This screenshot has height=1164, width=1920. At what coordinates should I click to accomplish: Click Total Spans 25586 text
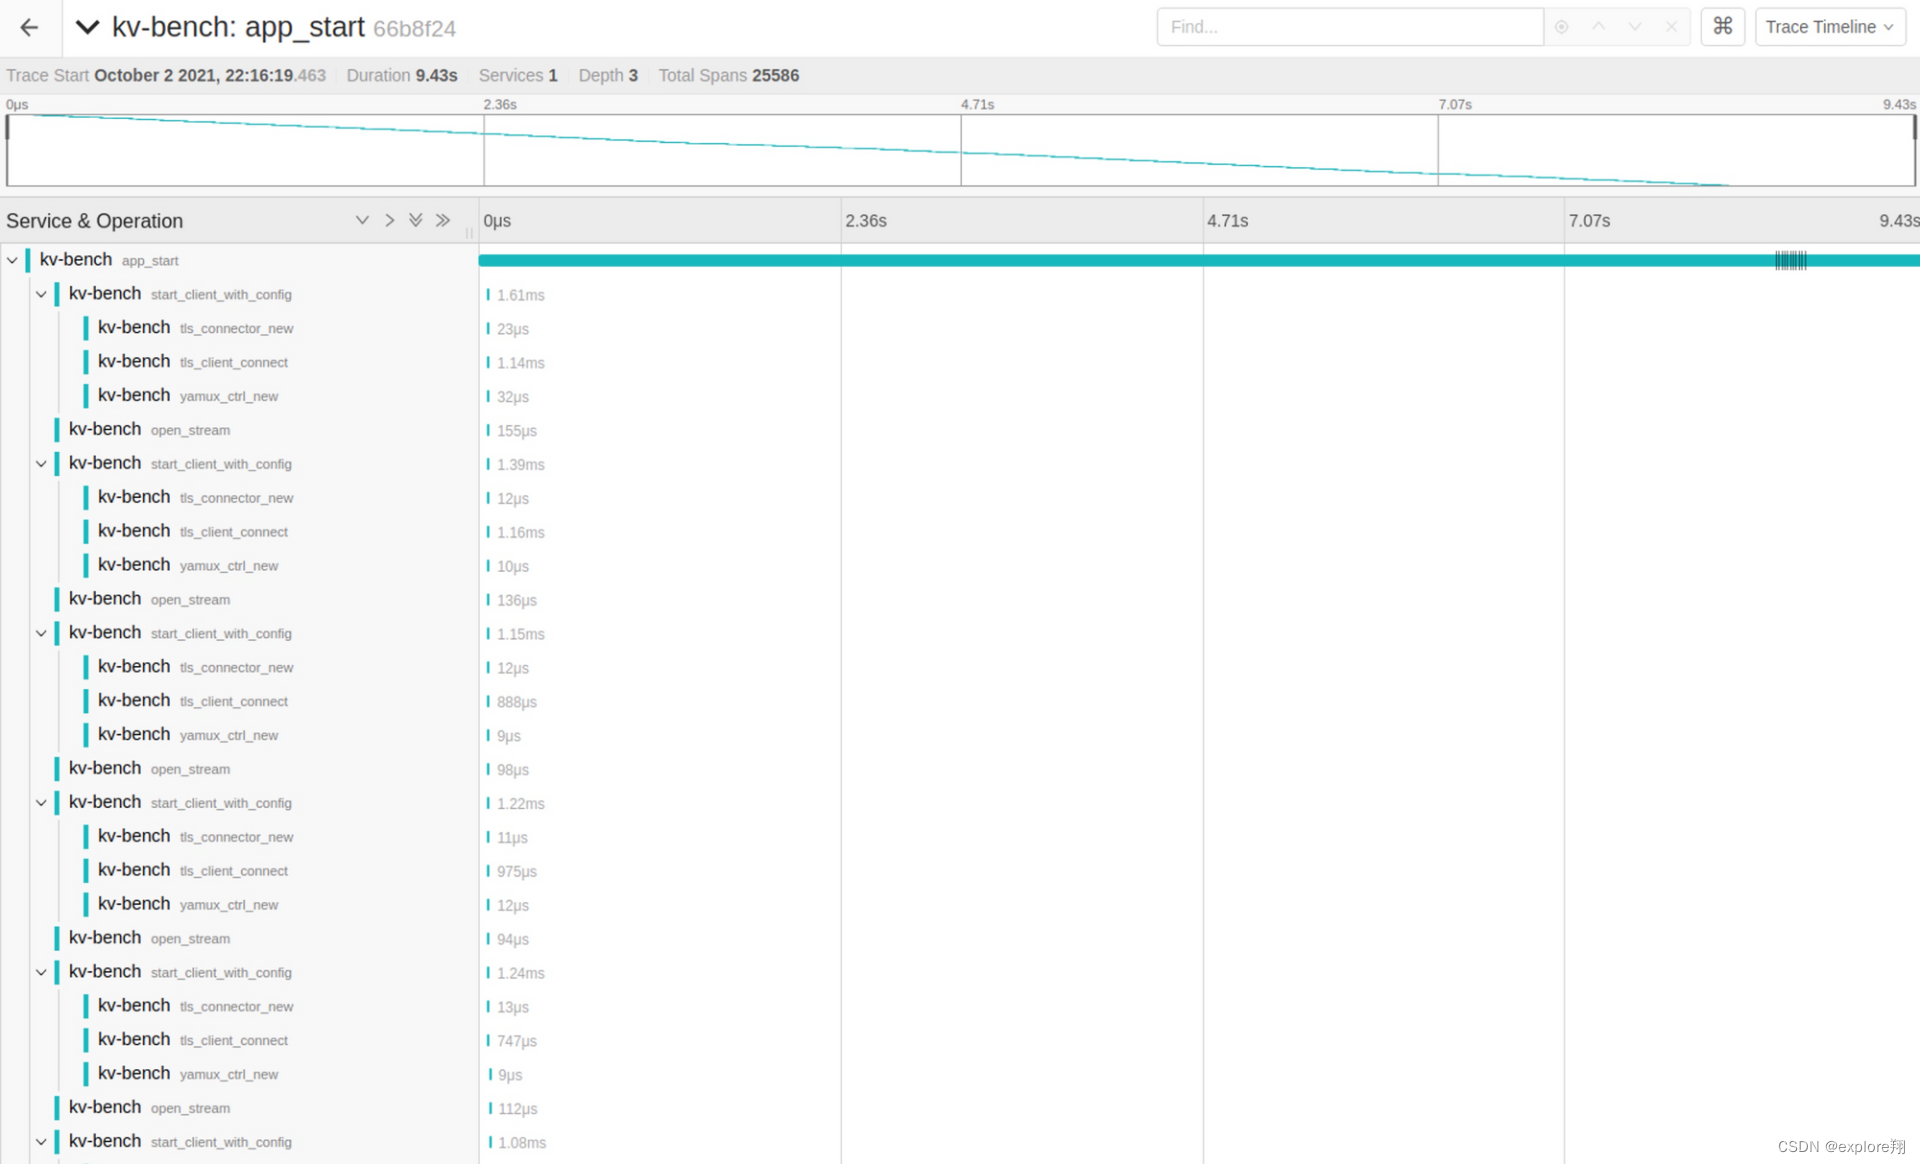(728, 75)
